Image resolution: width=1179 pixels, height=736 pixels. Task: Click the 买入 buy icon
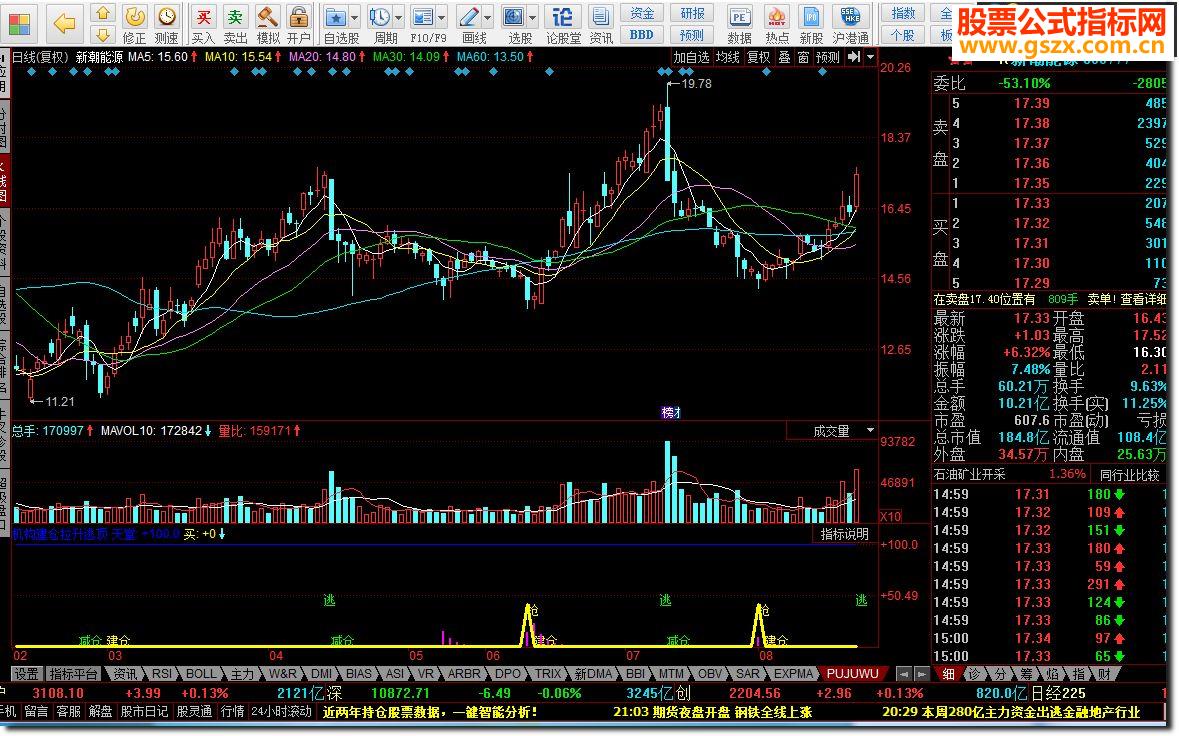click(203, 23)
